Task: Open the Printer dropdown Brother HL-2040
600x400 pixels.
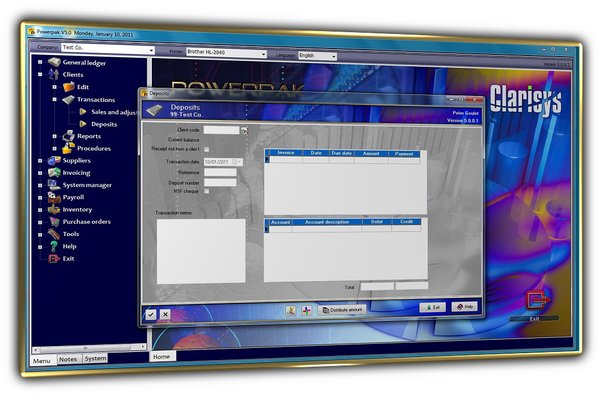Action: click(x=264, y=54)
